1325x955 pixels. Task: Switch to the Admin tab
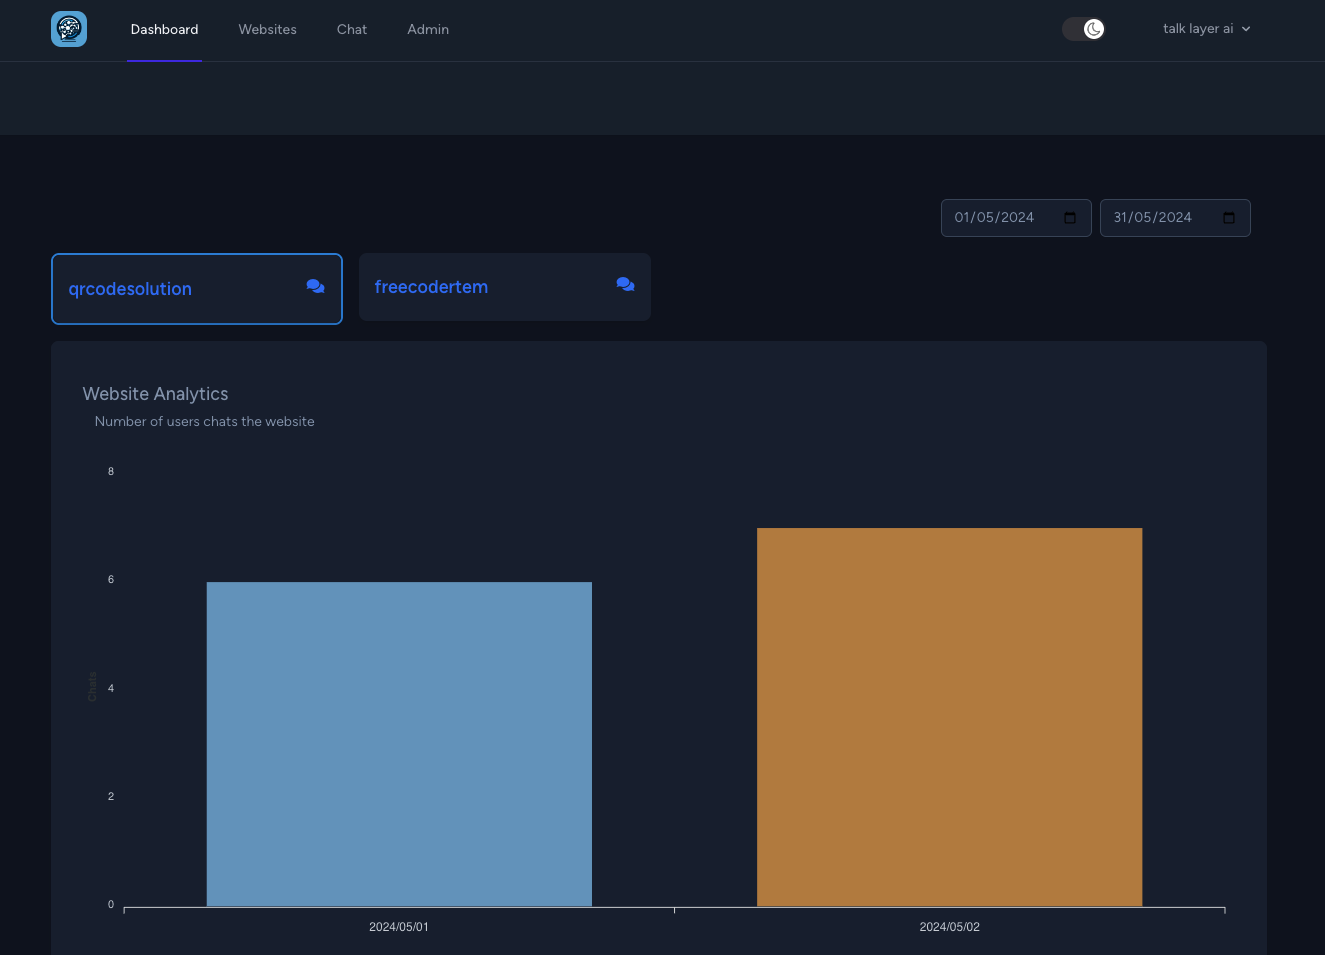coord(428,30)
